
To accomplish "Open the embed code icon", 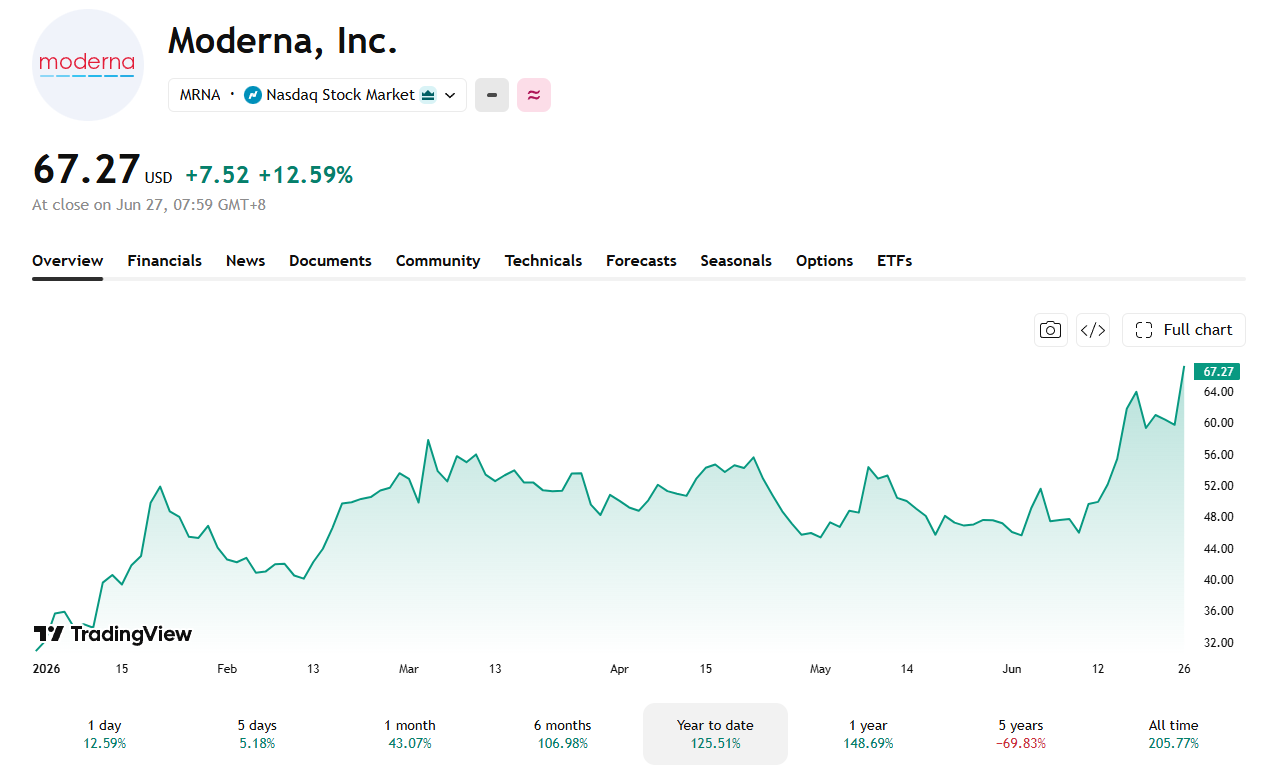I will (x=1093, y=330).
